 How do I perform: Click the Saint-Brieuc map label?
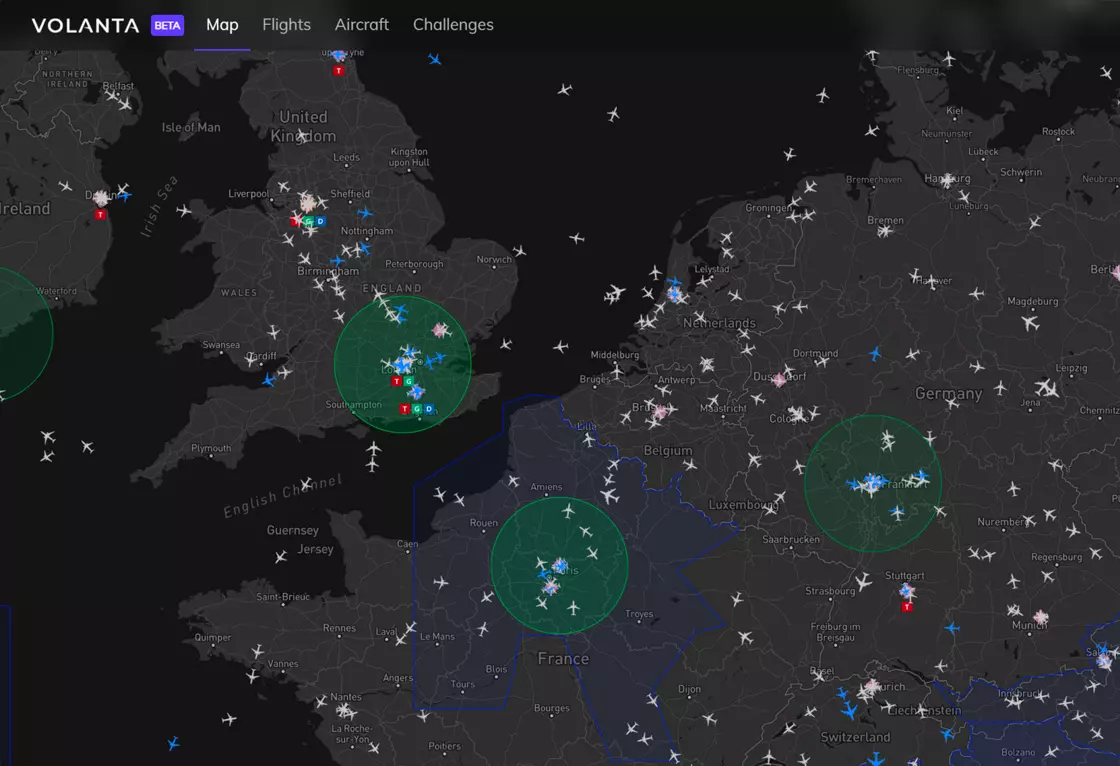tap(283, 597)
